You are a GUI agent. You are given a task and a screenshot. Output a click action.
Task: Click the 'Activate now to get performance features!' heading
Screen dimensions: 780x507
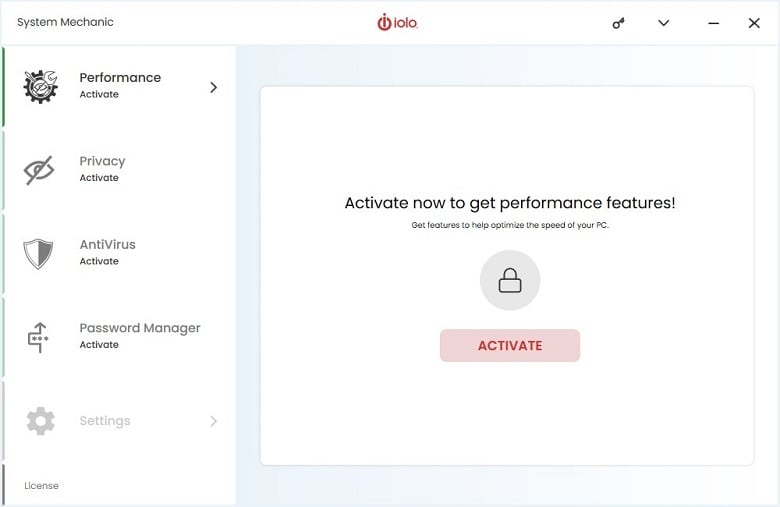point(510,203)
